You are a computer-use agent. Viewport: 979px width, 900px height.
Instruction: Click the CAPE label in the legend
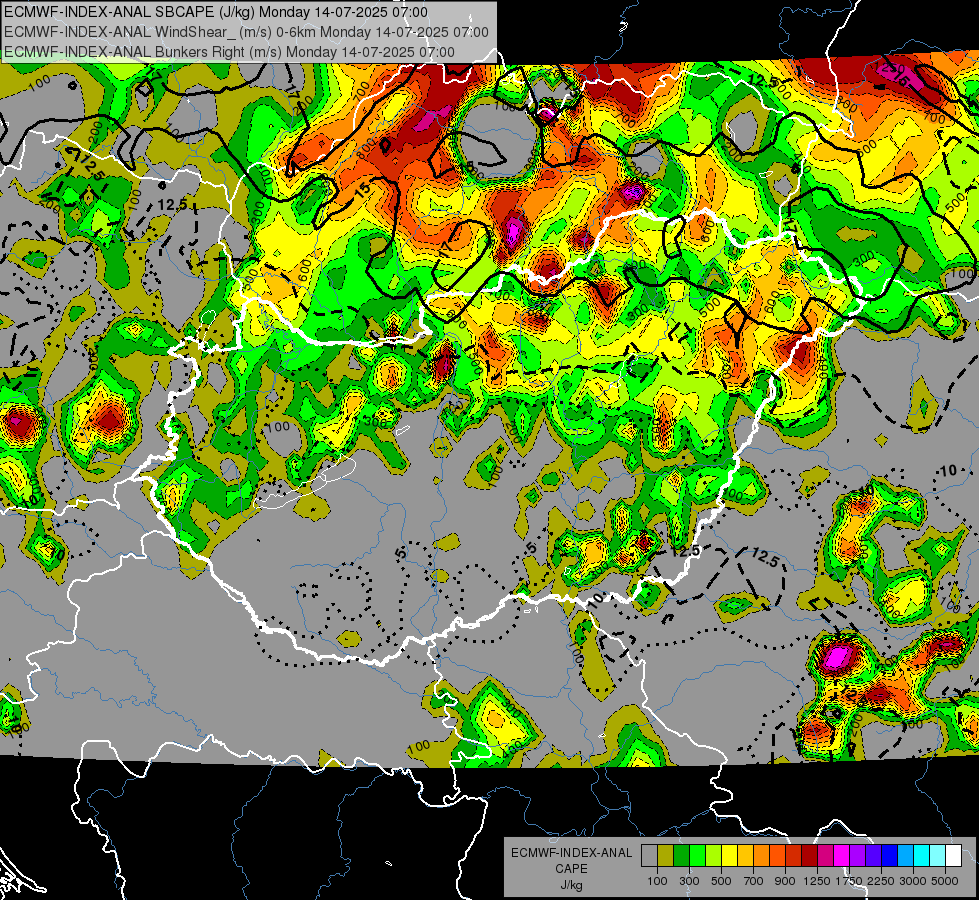[x=571, y=869]
